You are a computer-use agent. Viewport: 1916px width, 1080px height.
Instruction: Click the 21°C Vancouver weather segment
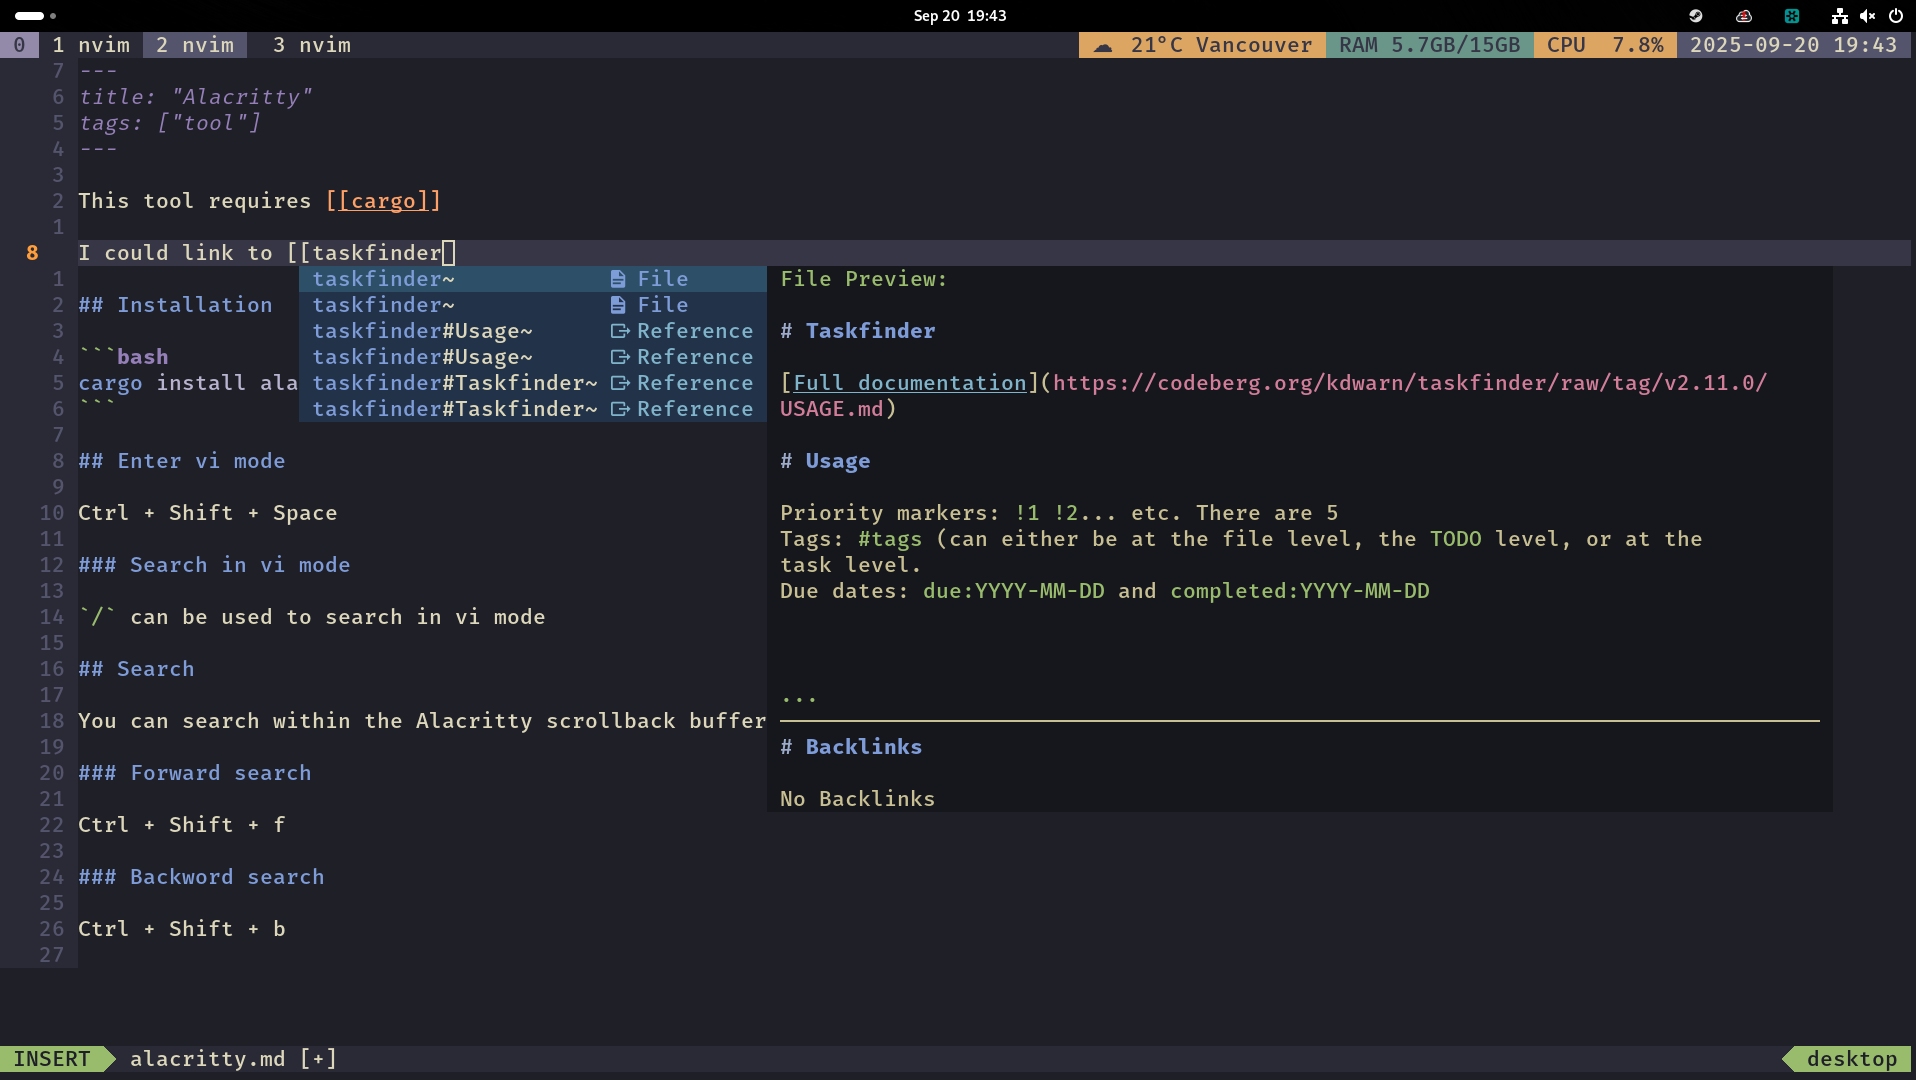tap(1203, 45)
